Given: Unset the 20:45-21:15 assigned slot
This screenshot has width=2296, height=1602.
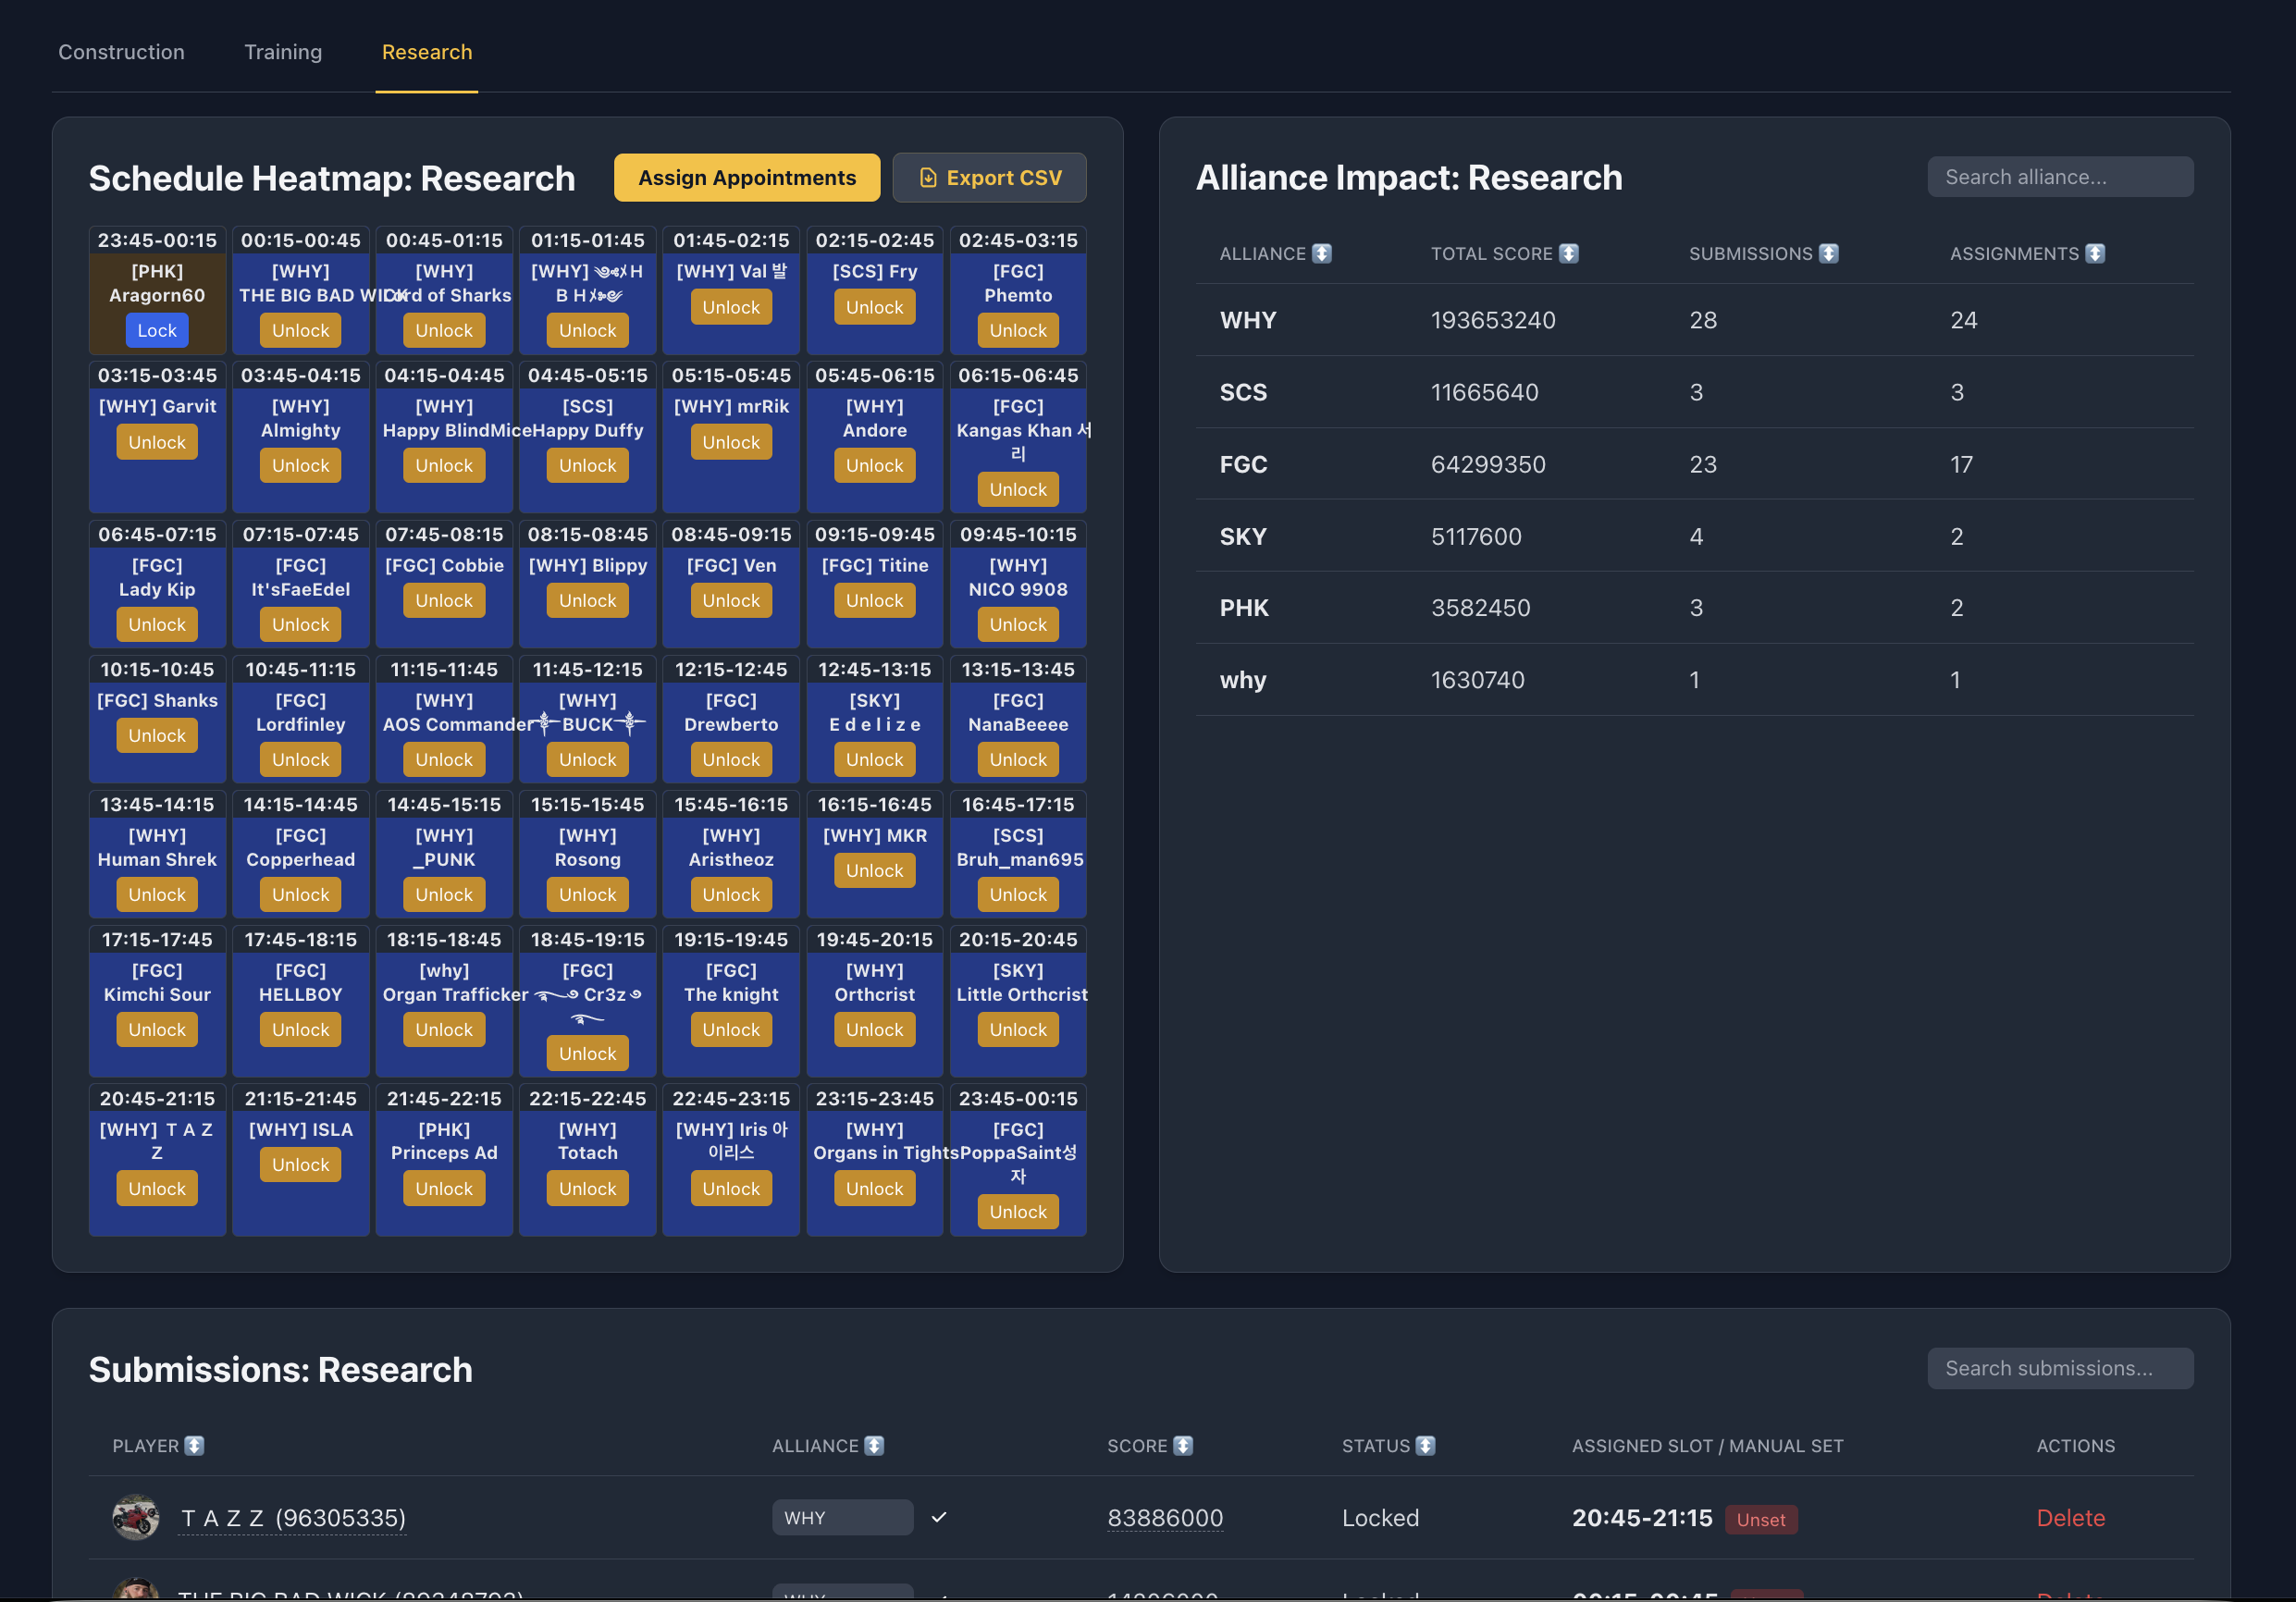Looking at the screenshot, I should (1760, 1520).
